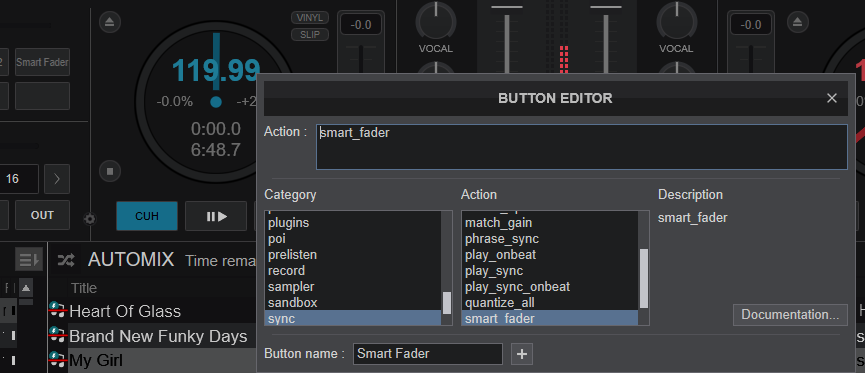Close the Button Editor dialog
865x373 pixels.
click(832, 98)
